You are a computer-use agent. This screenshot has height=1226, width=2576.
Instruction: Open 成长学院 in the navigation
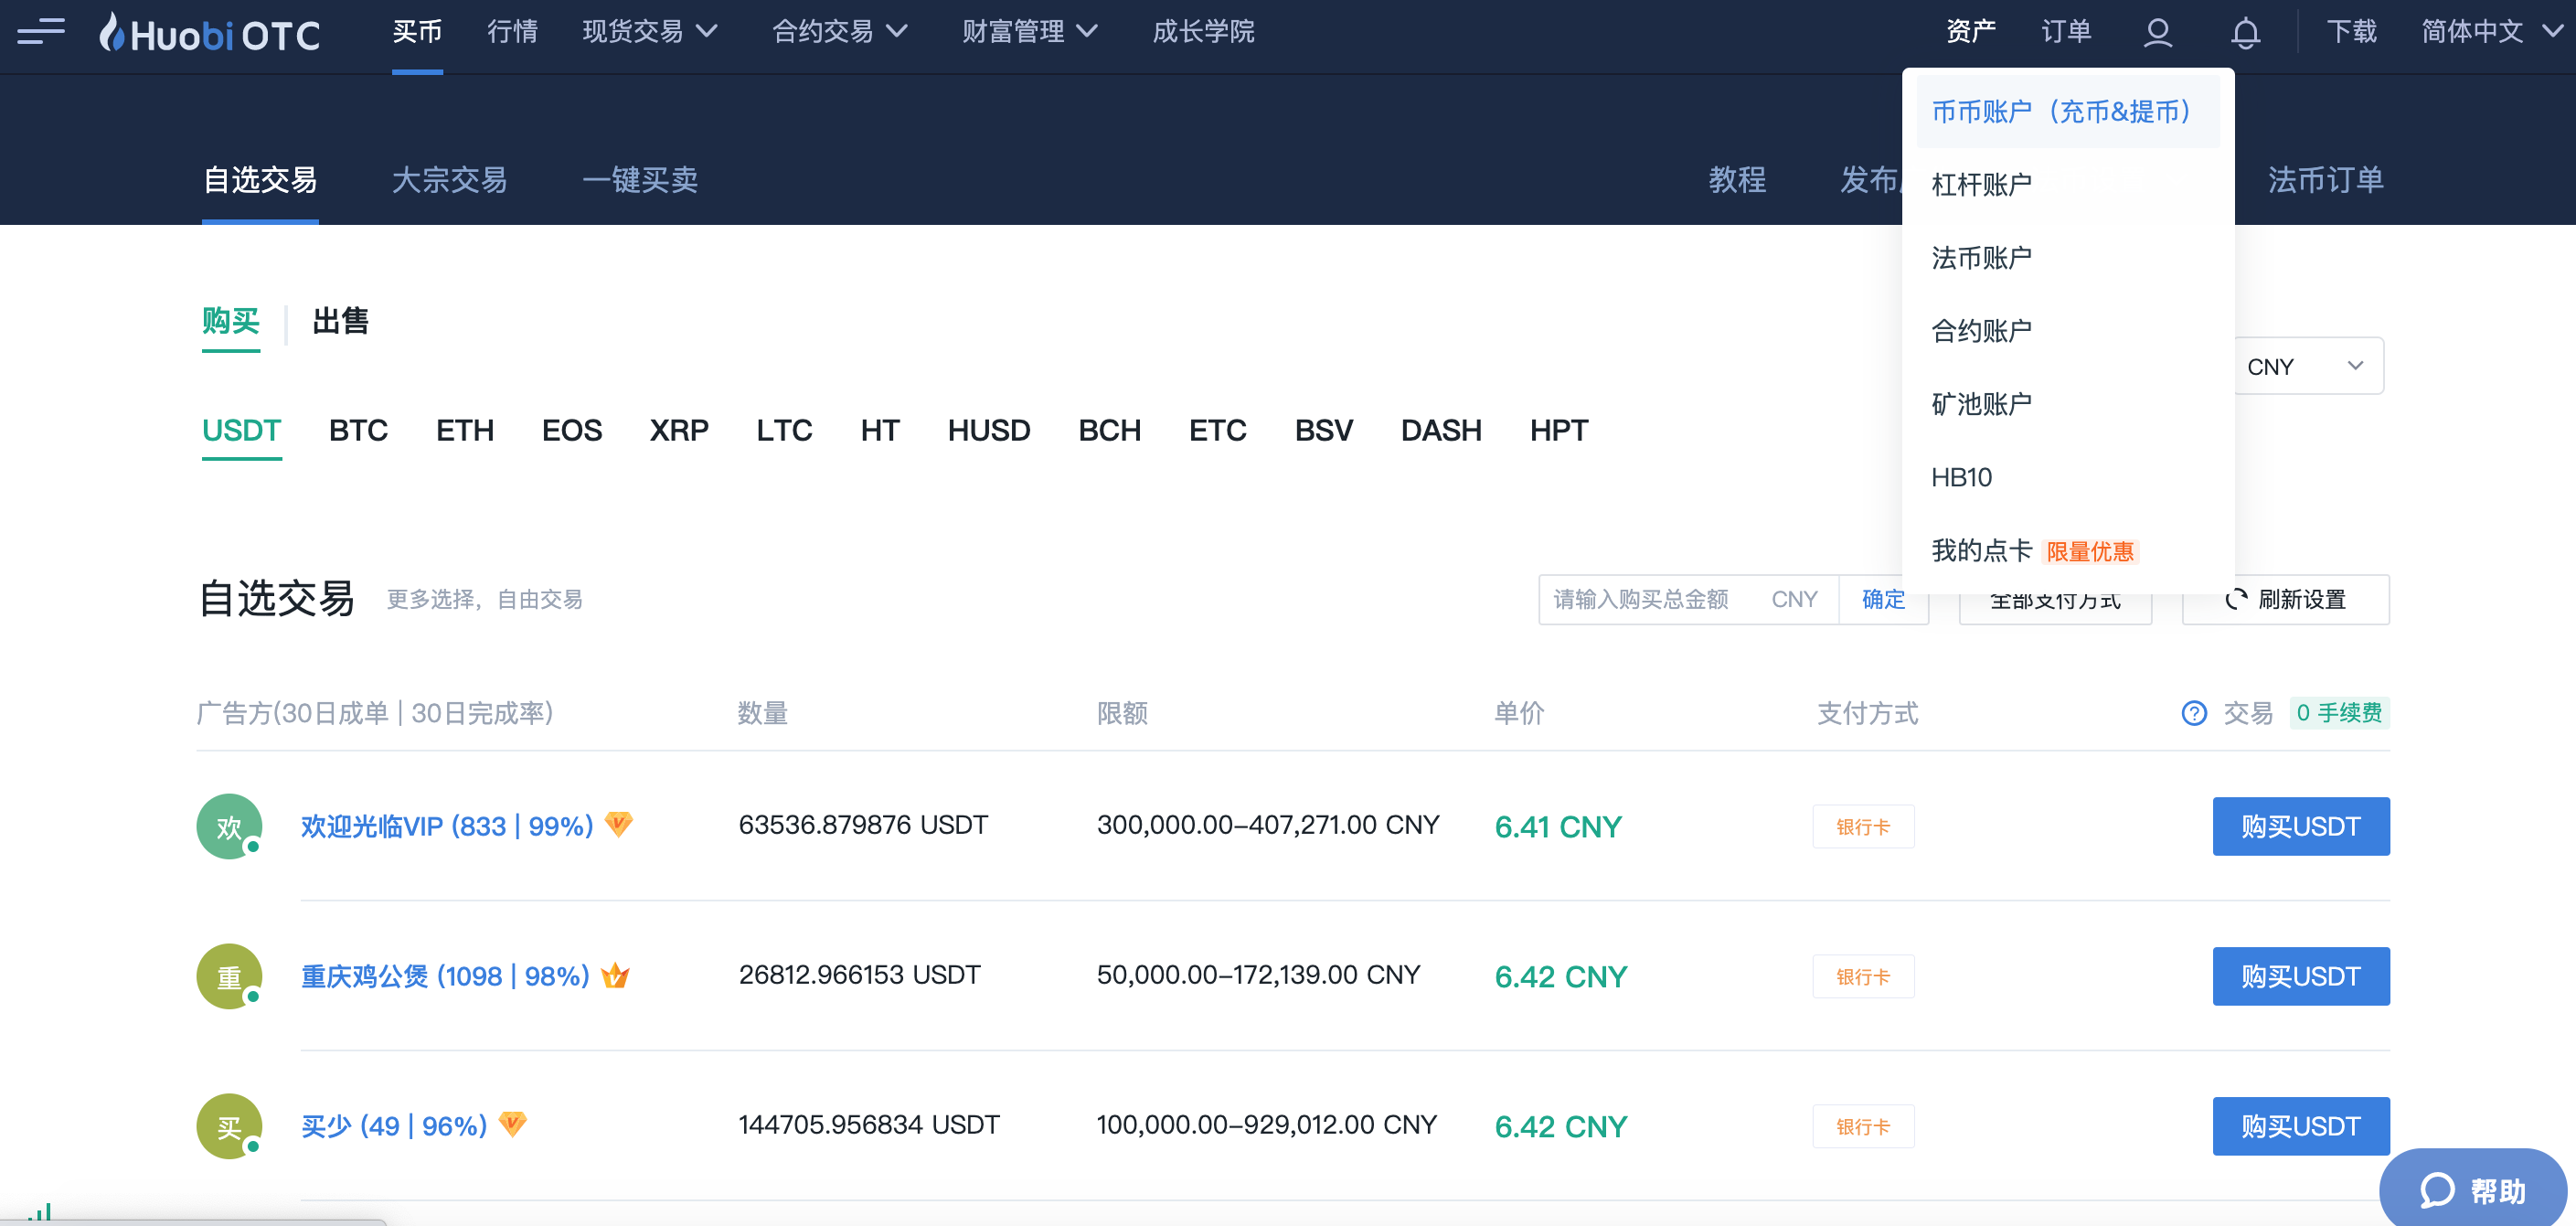[x=1203, y=31]
